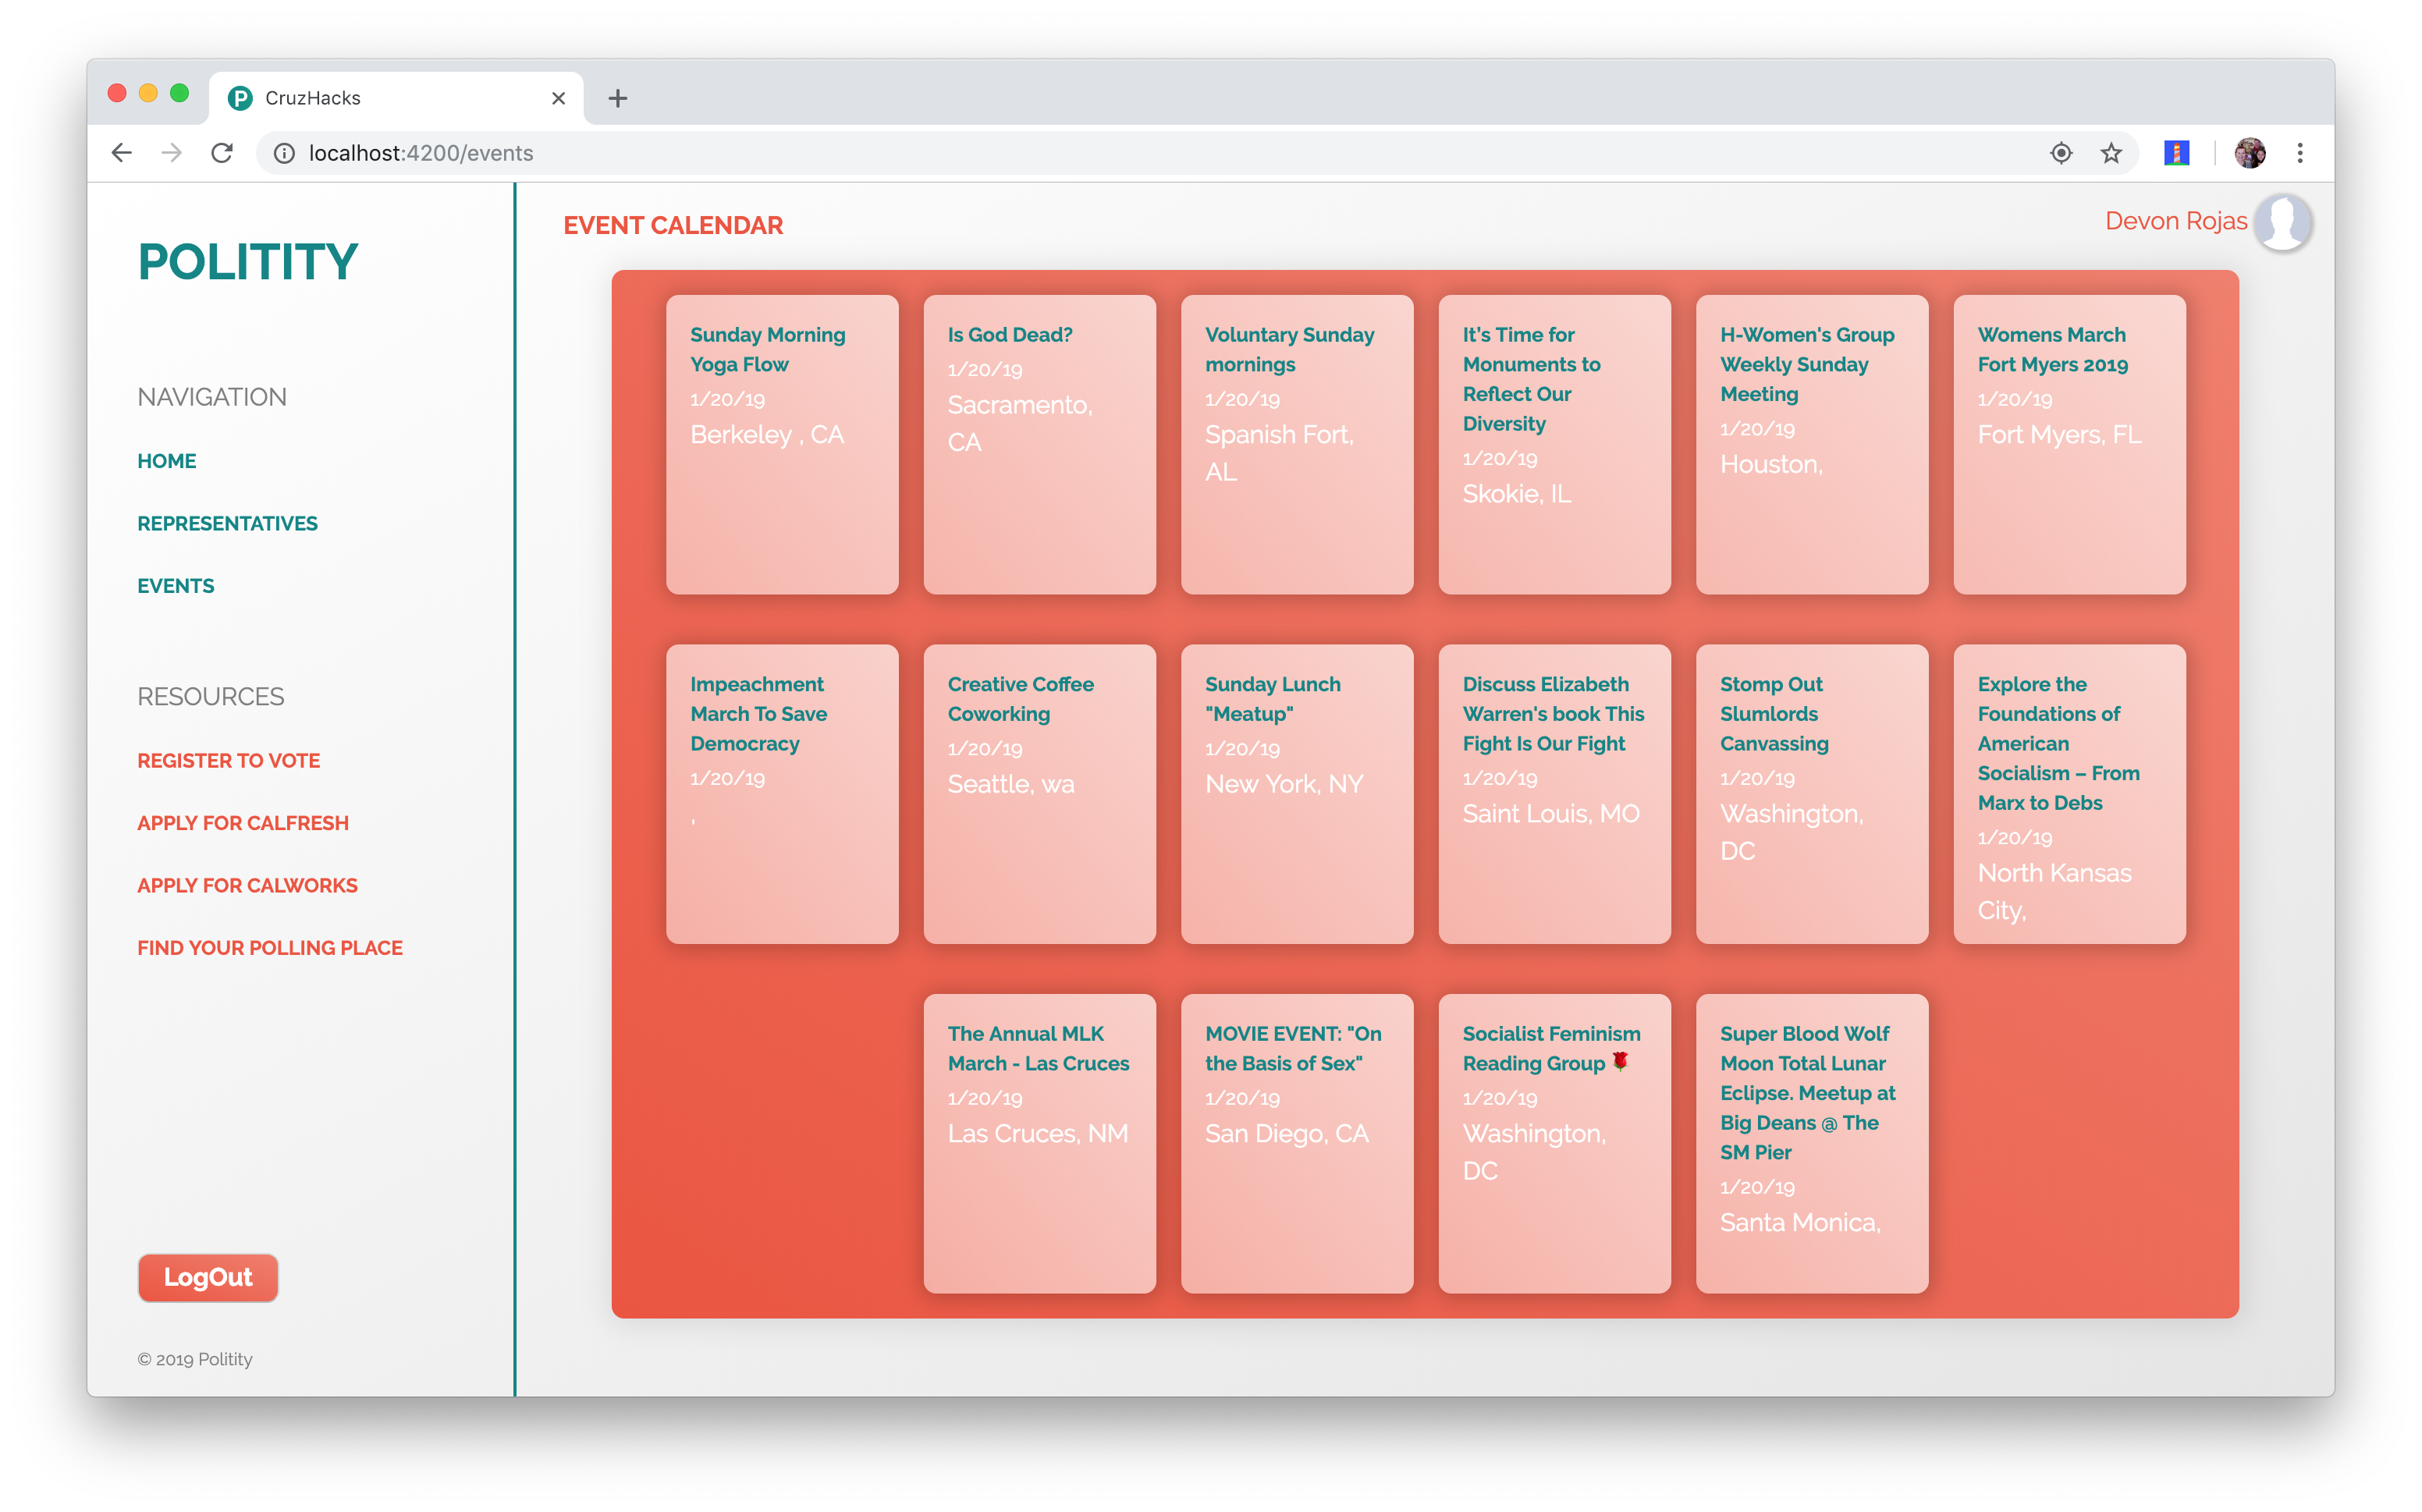The image size is (2422, 1512).
Task: Open the REPRESENTATIVES navigation link
Action: pos(227,523)
